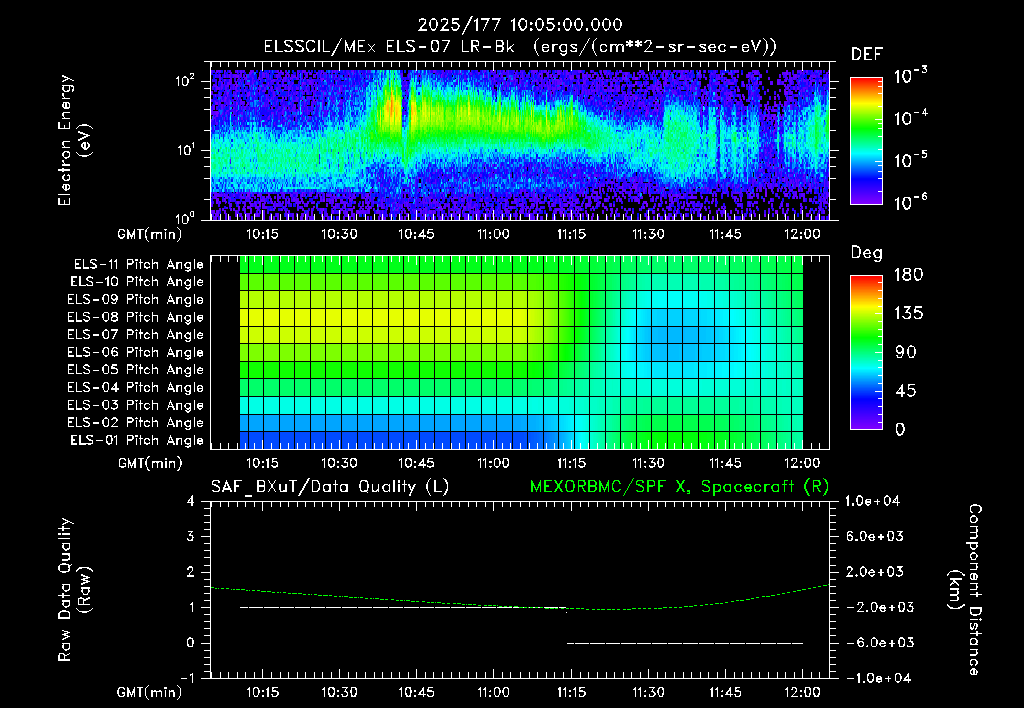Image resolution: width=1024 pixels, height=708 pixels.
Task: Click tick 3 on Raw Data Quality axis
Action: pos(191,536)
